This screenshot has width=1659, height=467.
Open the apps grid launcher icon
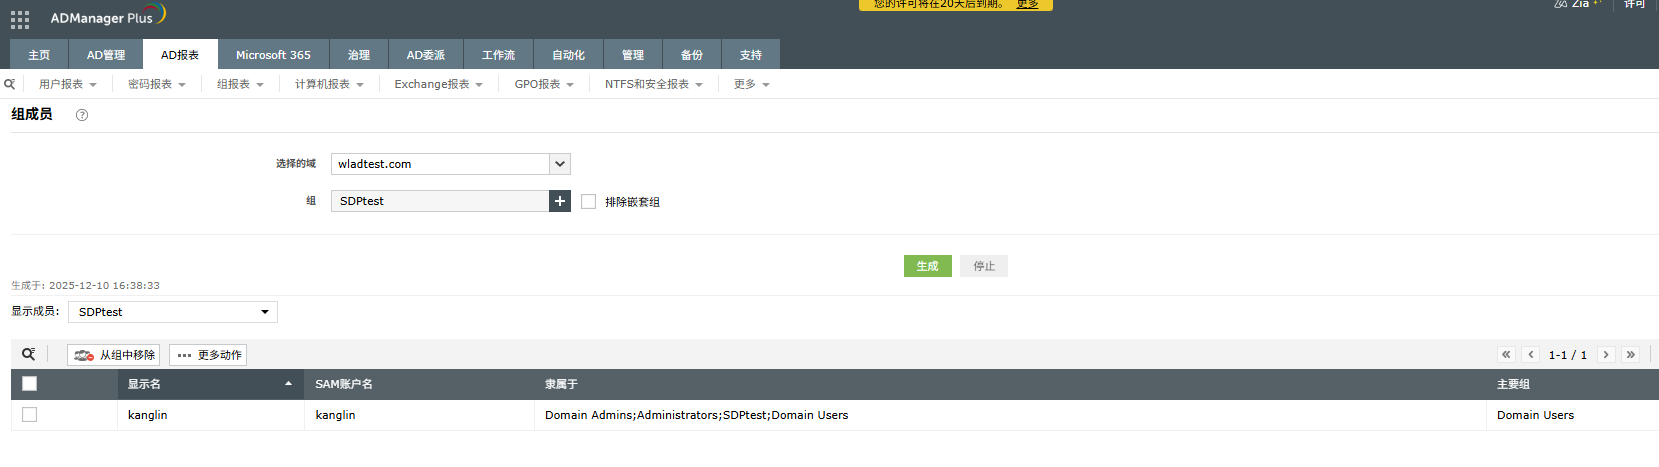(x=20, y=19)
